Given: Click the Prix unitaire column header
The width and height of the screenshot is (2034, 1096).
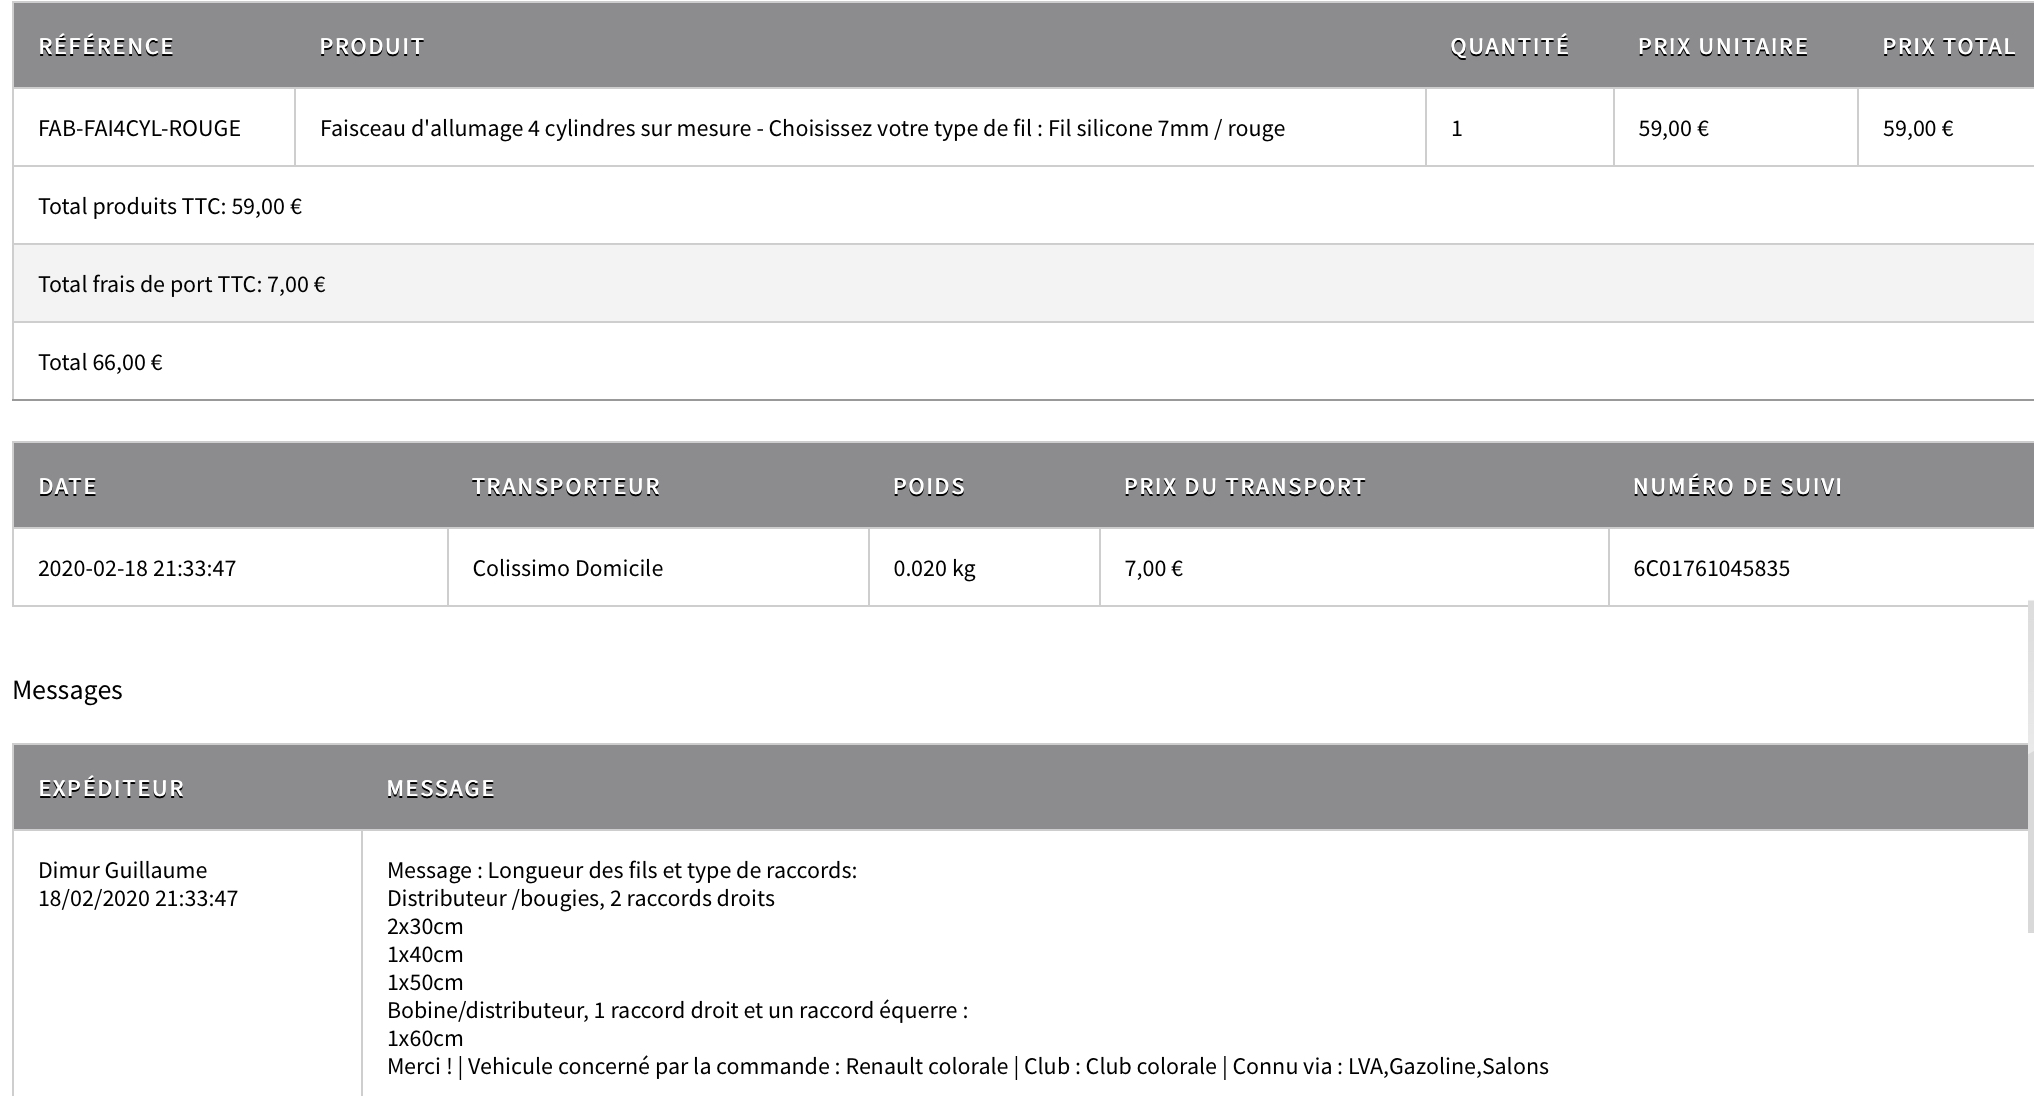Looking at the screenshot, I should click(x=1722, y=46).
